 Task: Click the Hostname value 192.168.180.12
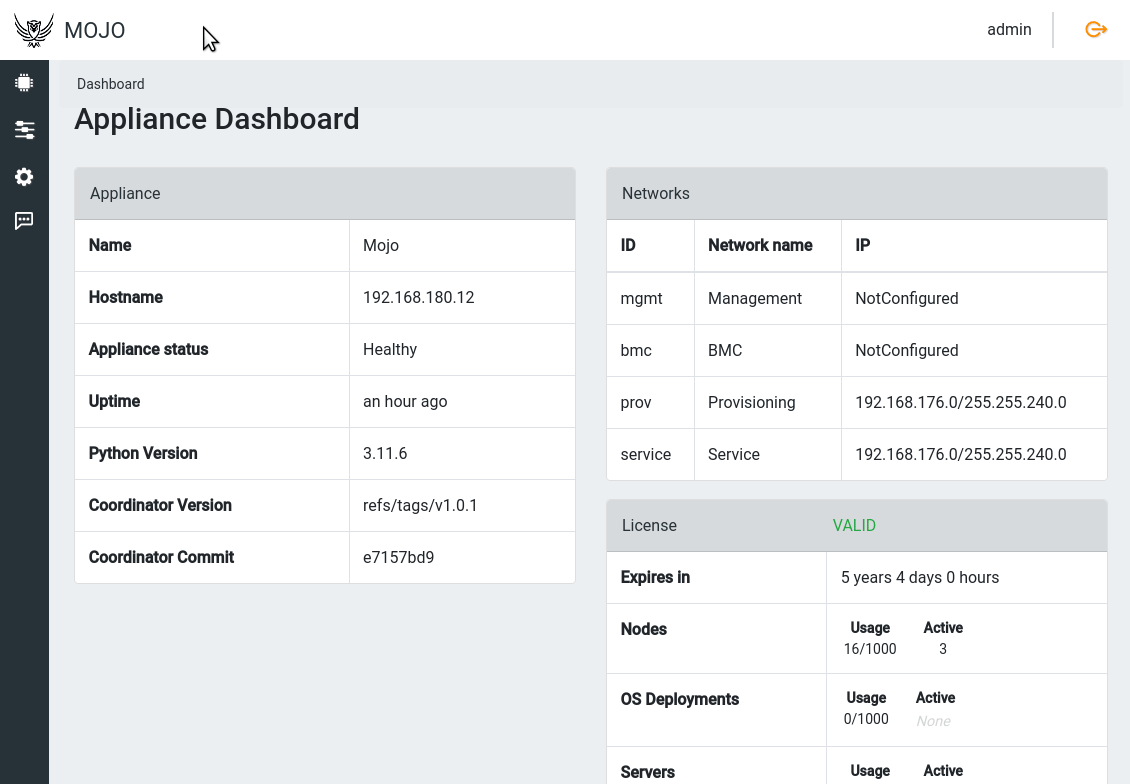pos(418,298)
